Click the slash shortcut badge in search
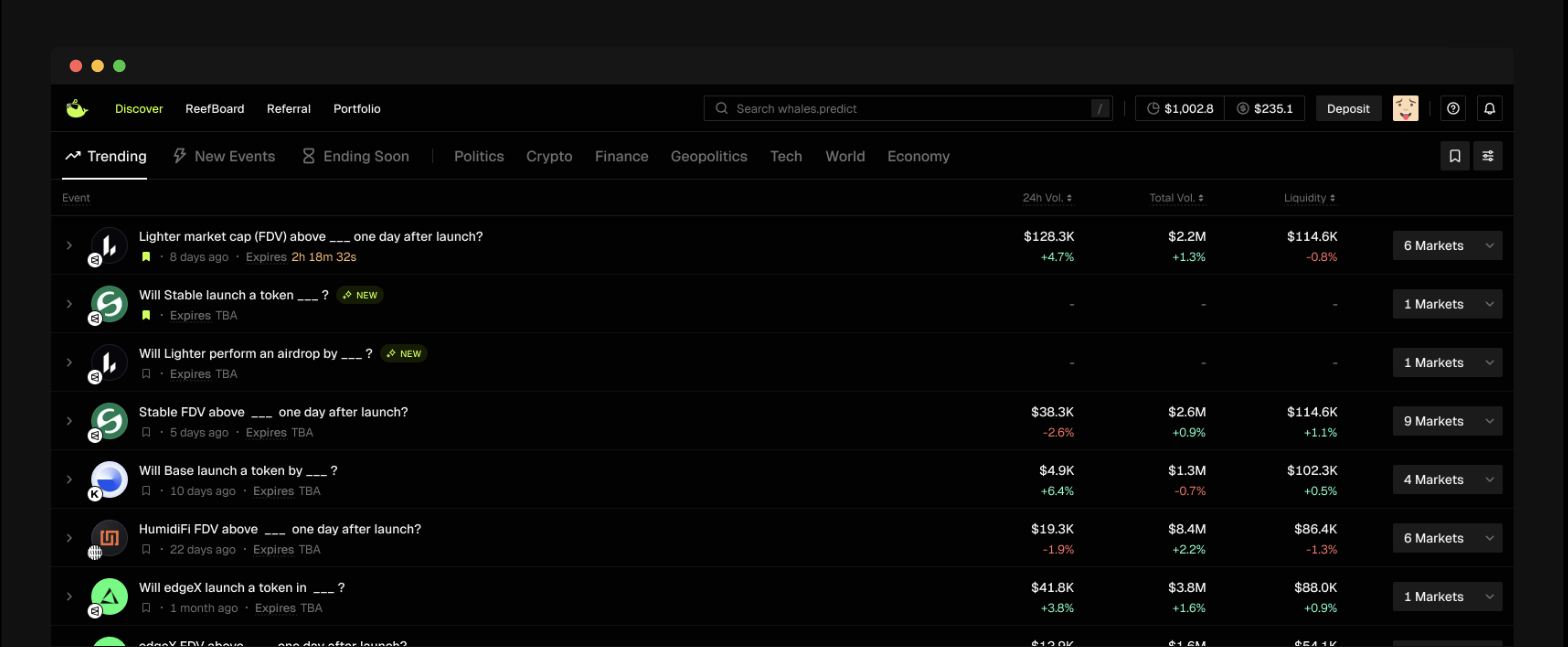1568x647 pixels. click(x=1100, y=108)
